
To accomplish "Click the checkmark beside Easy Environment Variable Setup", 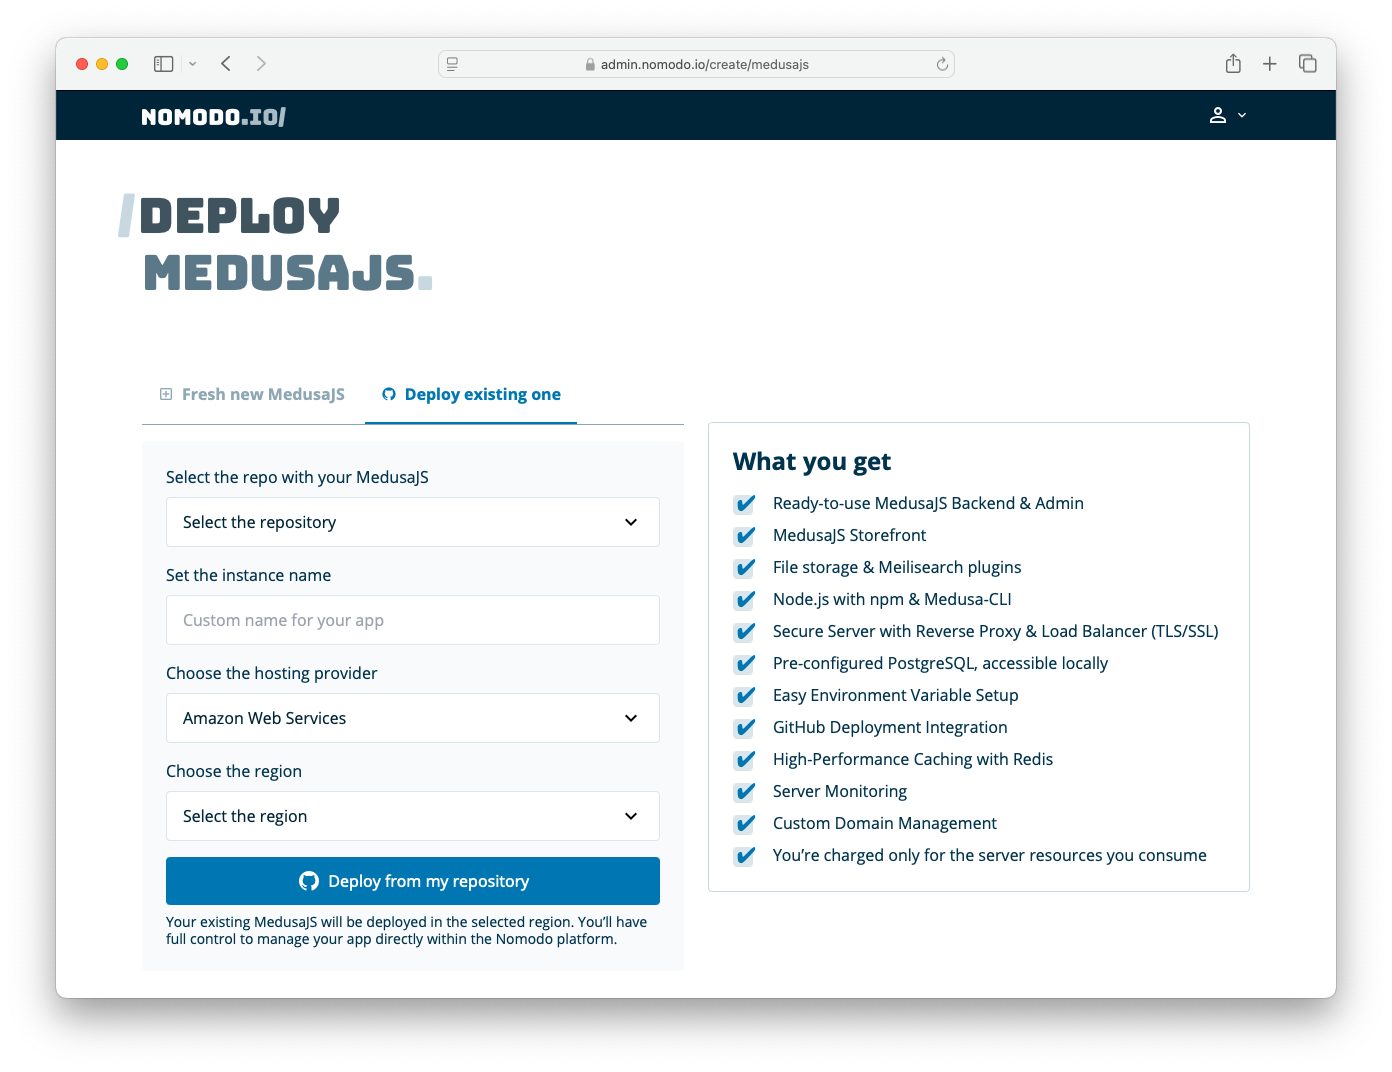I will tap(745, 696).
